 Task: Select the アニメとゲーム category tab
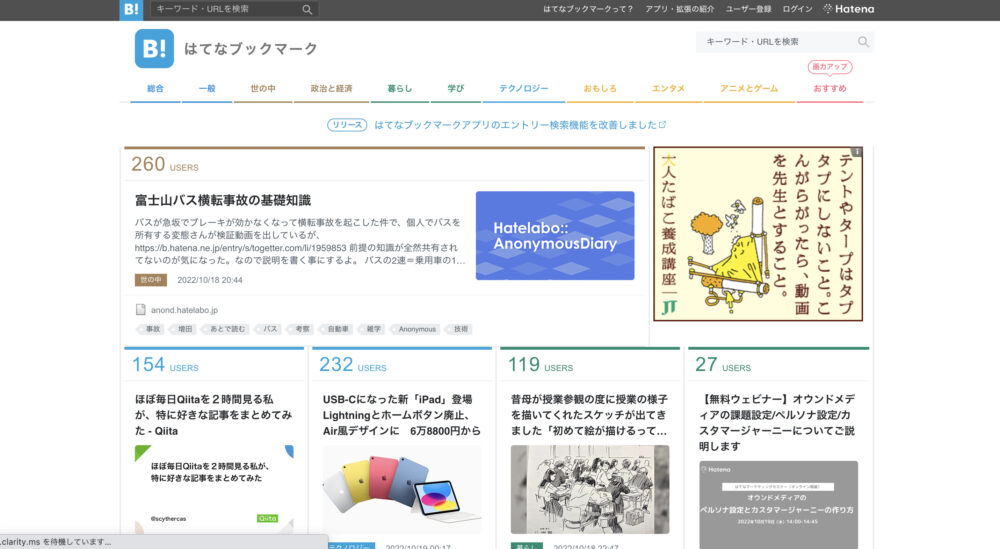pos(749,89)
